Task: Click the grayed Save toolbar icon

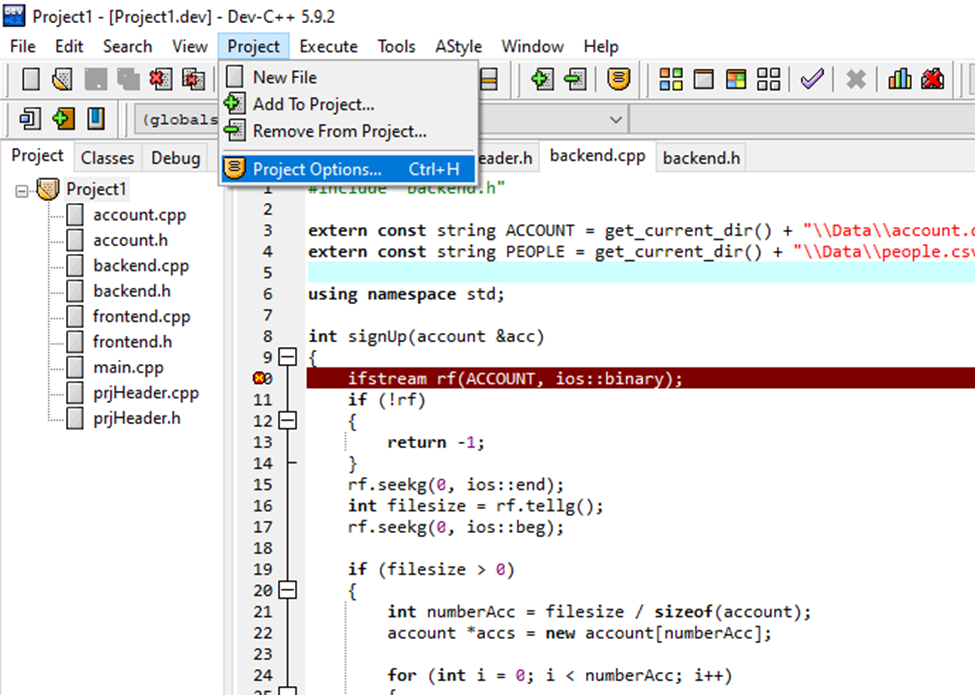Action: [x=96, y=80]
